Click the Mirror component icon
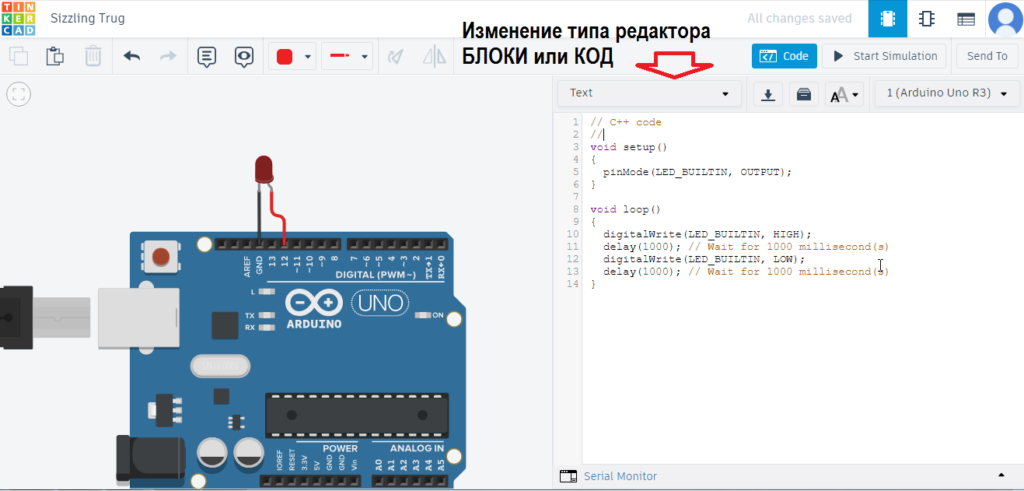Screen dimensions: 1024x491 (434, 57)
